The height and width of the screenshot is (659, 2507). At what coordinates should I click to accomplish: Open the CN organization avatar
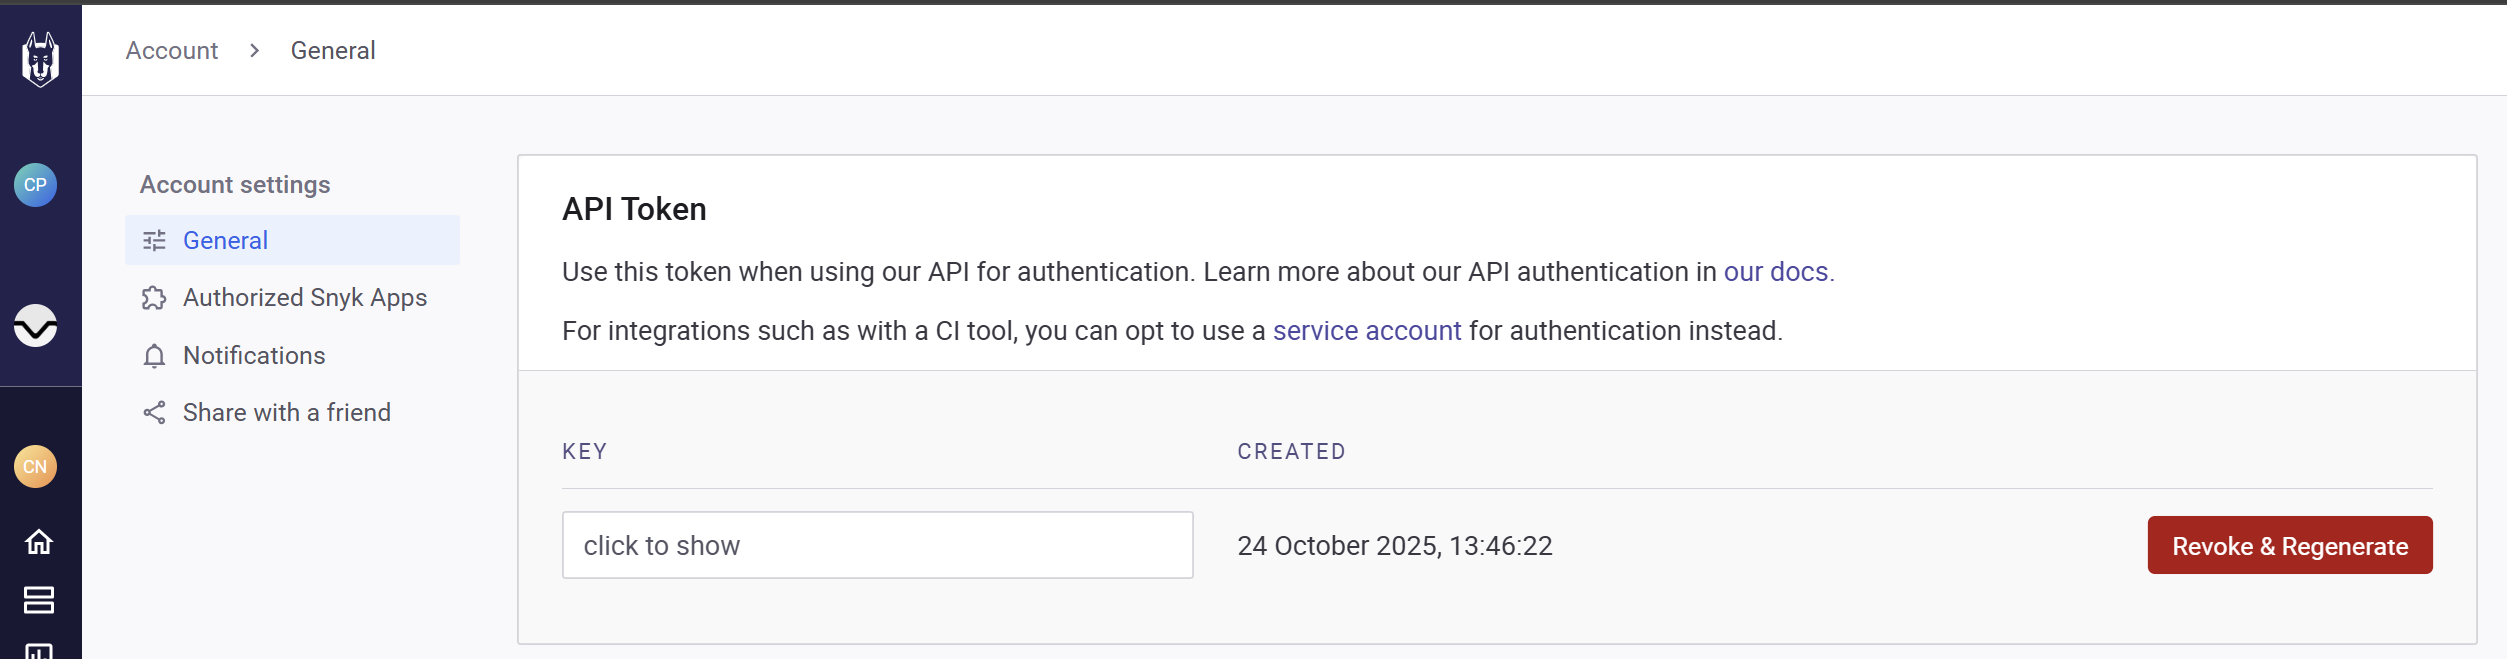click(35, 467)
